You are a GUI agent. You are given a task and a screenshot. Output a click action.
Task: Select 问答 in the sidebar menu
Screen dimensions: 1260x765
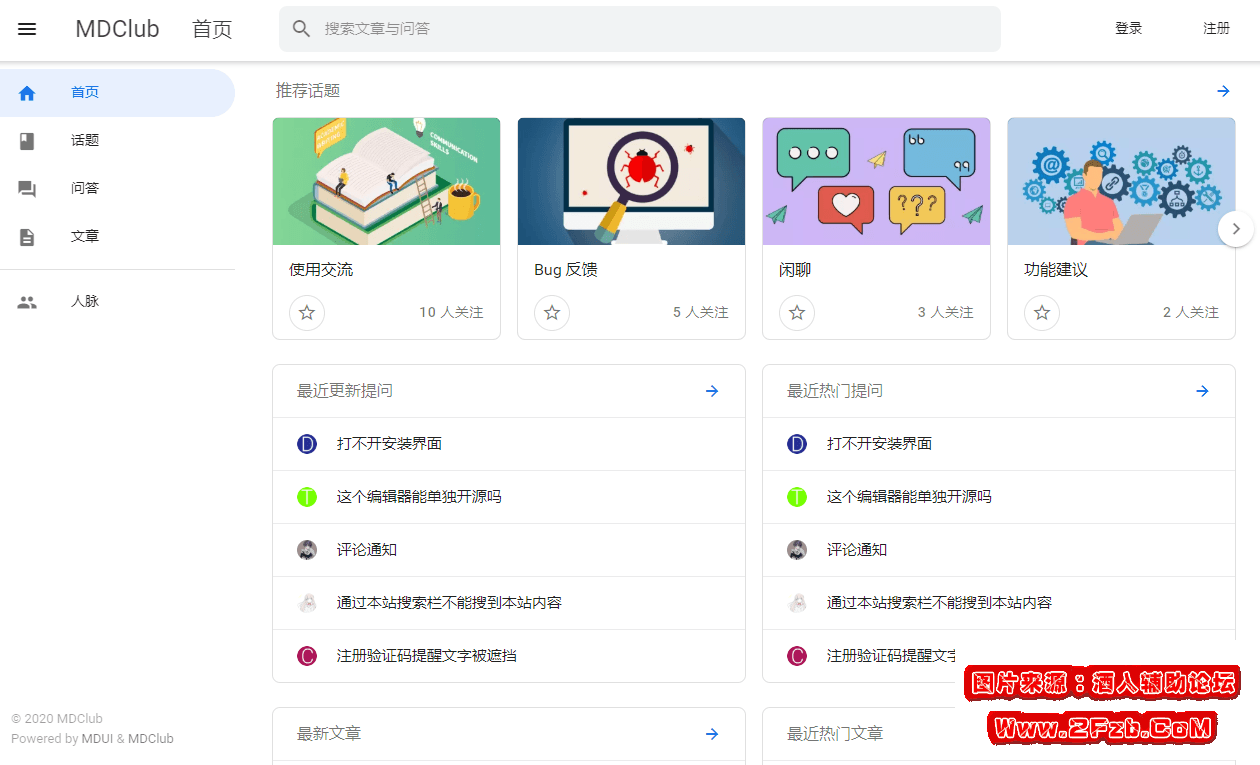(85, 189)
